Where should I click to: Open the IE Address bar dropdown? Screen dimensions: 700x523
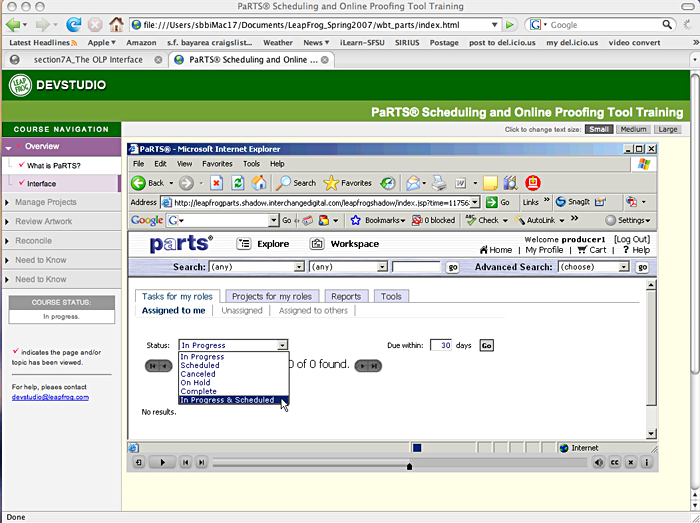point(475,203)
